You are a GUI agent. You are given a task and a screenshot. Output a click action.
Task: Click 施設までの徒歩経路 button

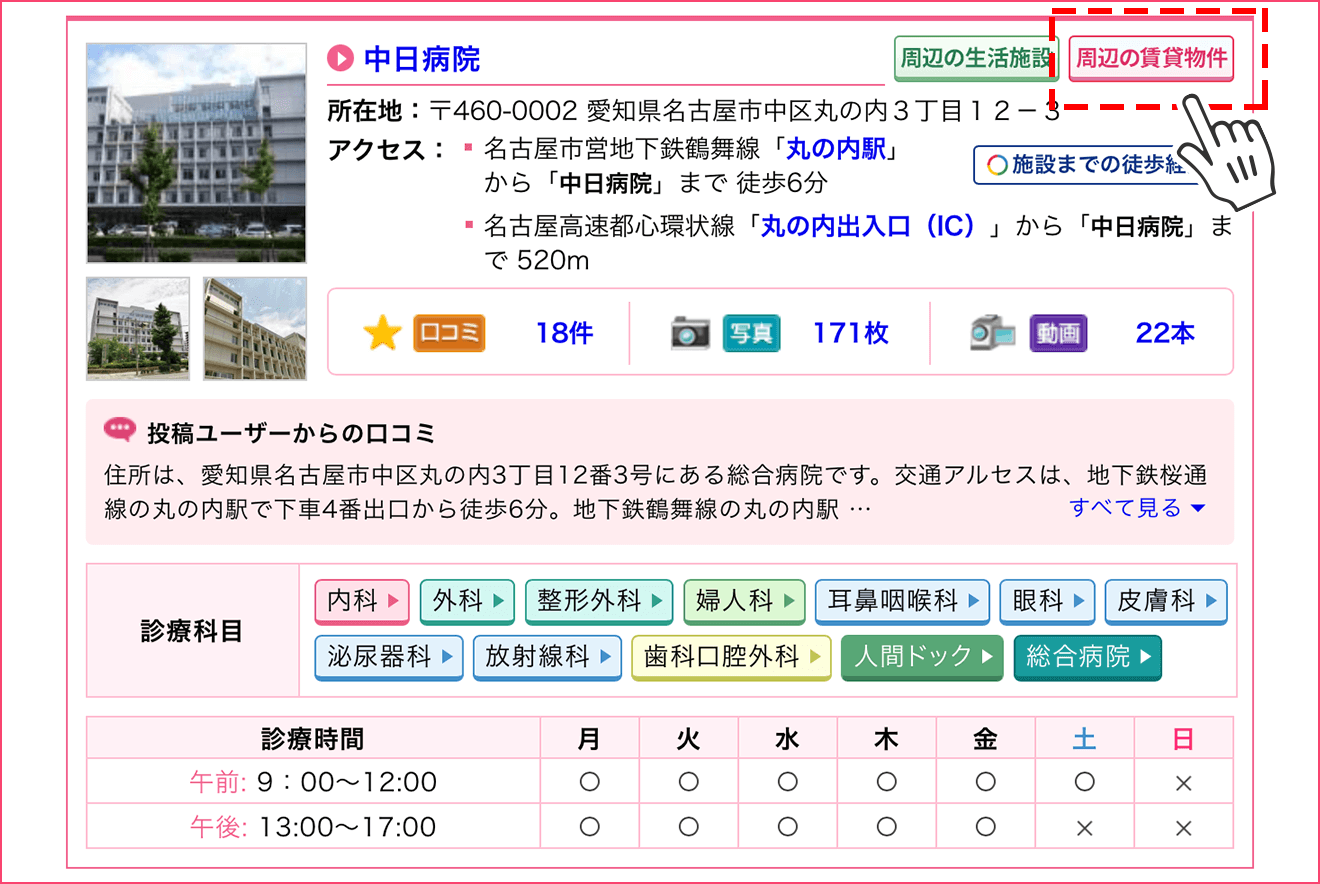(1087, 165)
